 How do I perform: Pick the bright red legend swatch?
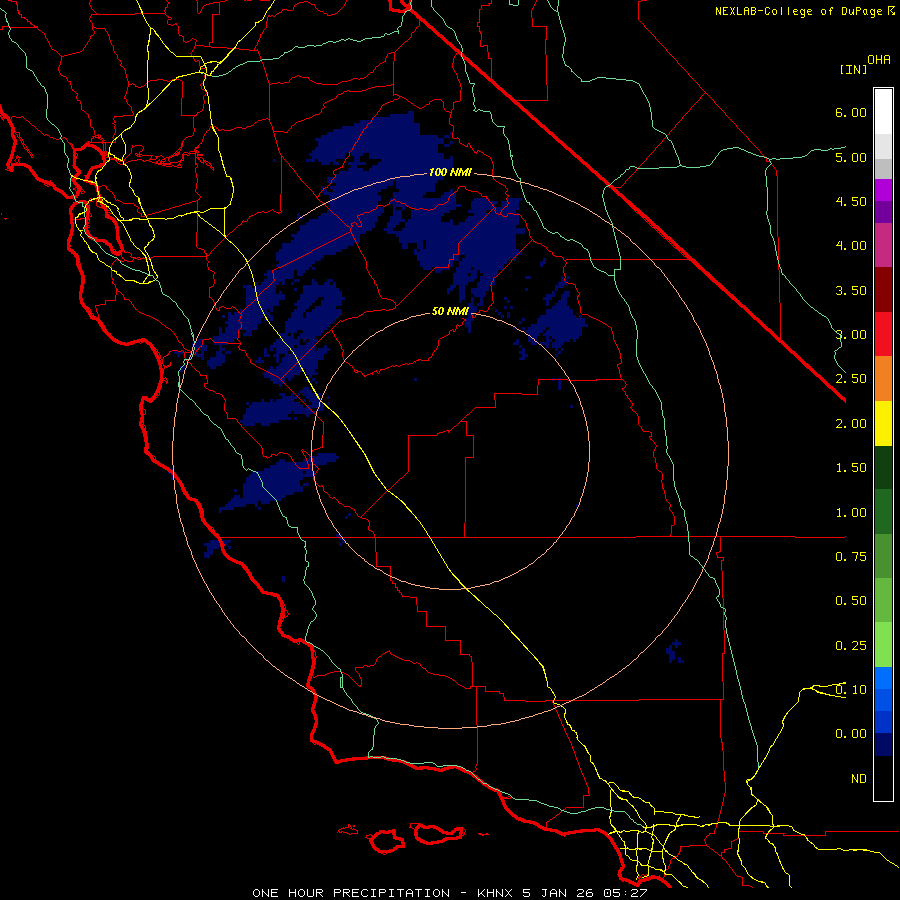[x=883, y=334]
